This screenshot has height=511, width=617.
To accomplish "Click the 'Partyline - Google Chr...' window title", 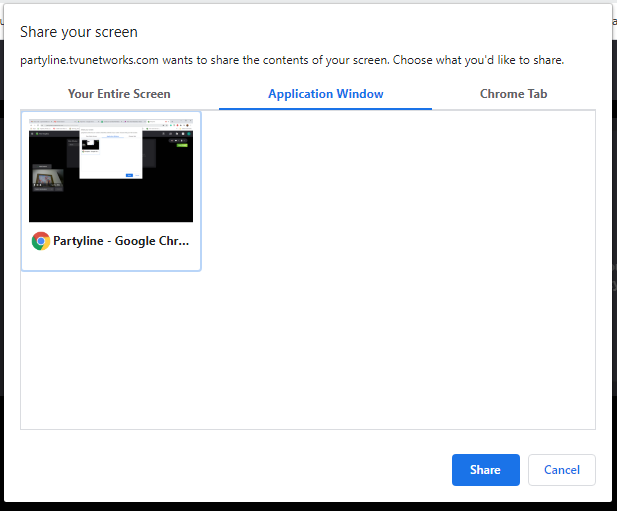I will [x=121, y=241].
